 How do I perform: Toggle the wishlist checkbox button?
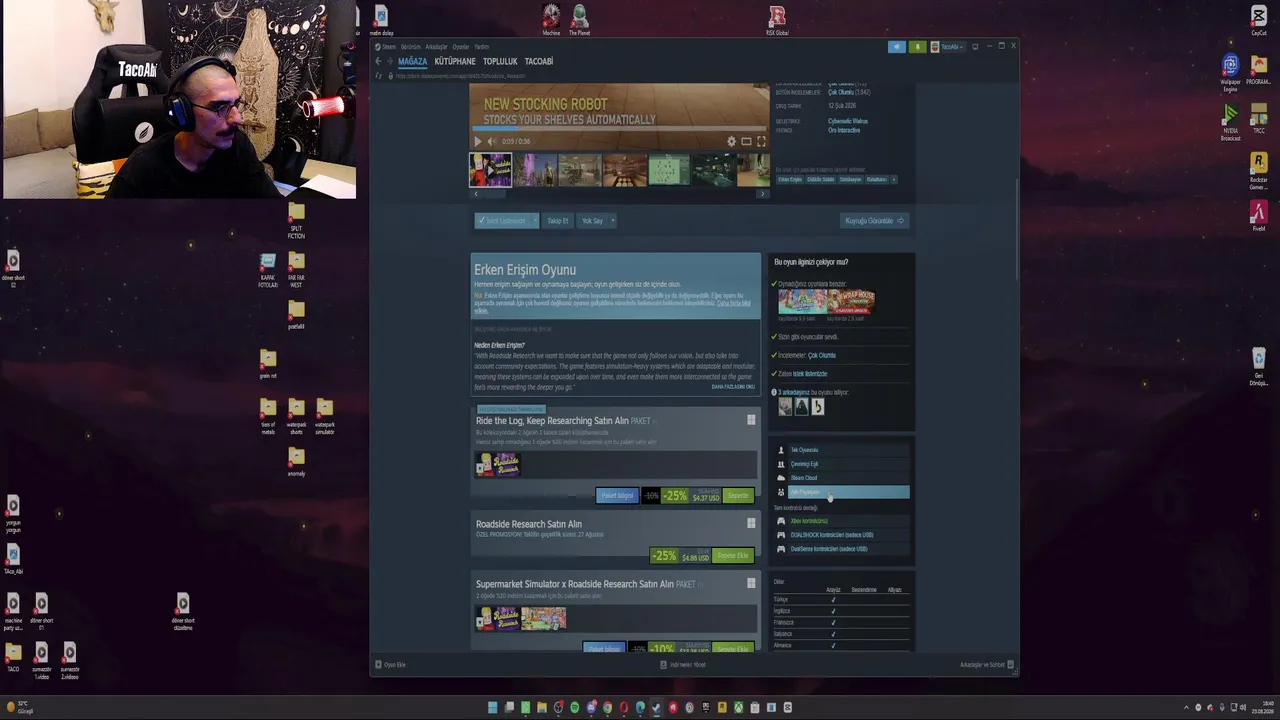tap(502, 221)
